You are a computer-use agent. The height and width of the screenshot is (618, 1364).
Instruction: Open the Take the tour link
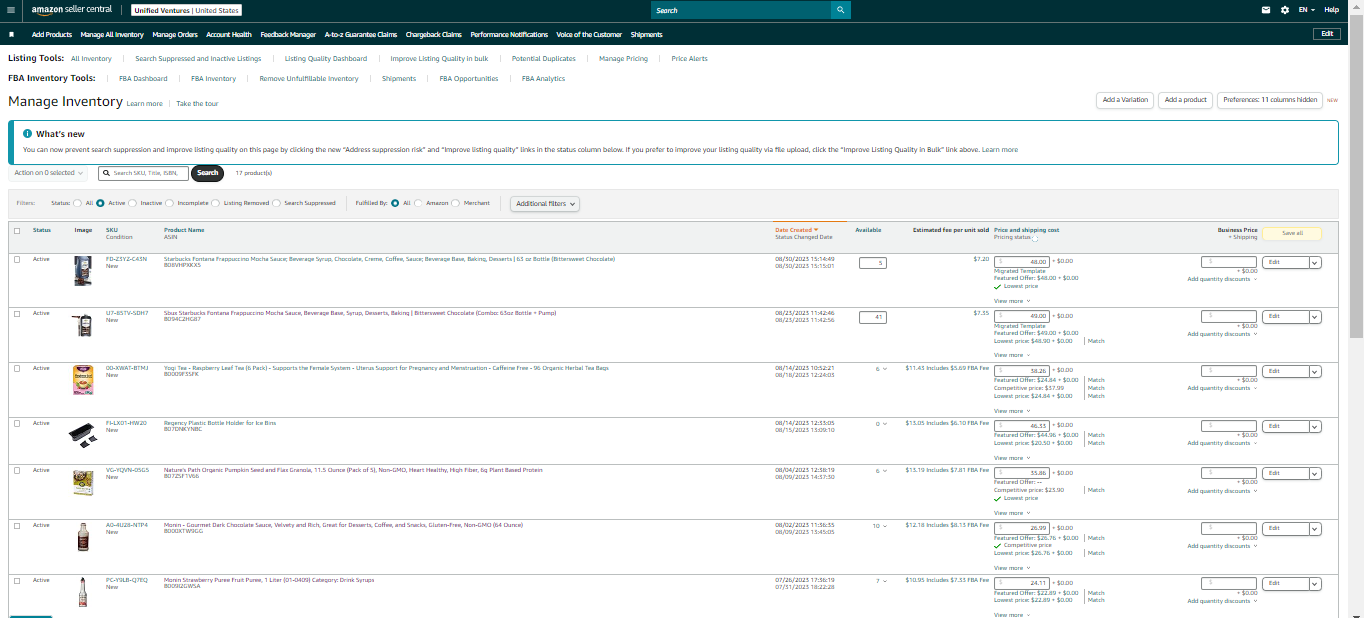point(197,104)
